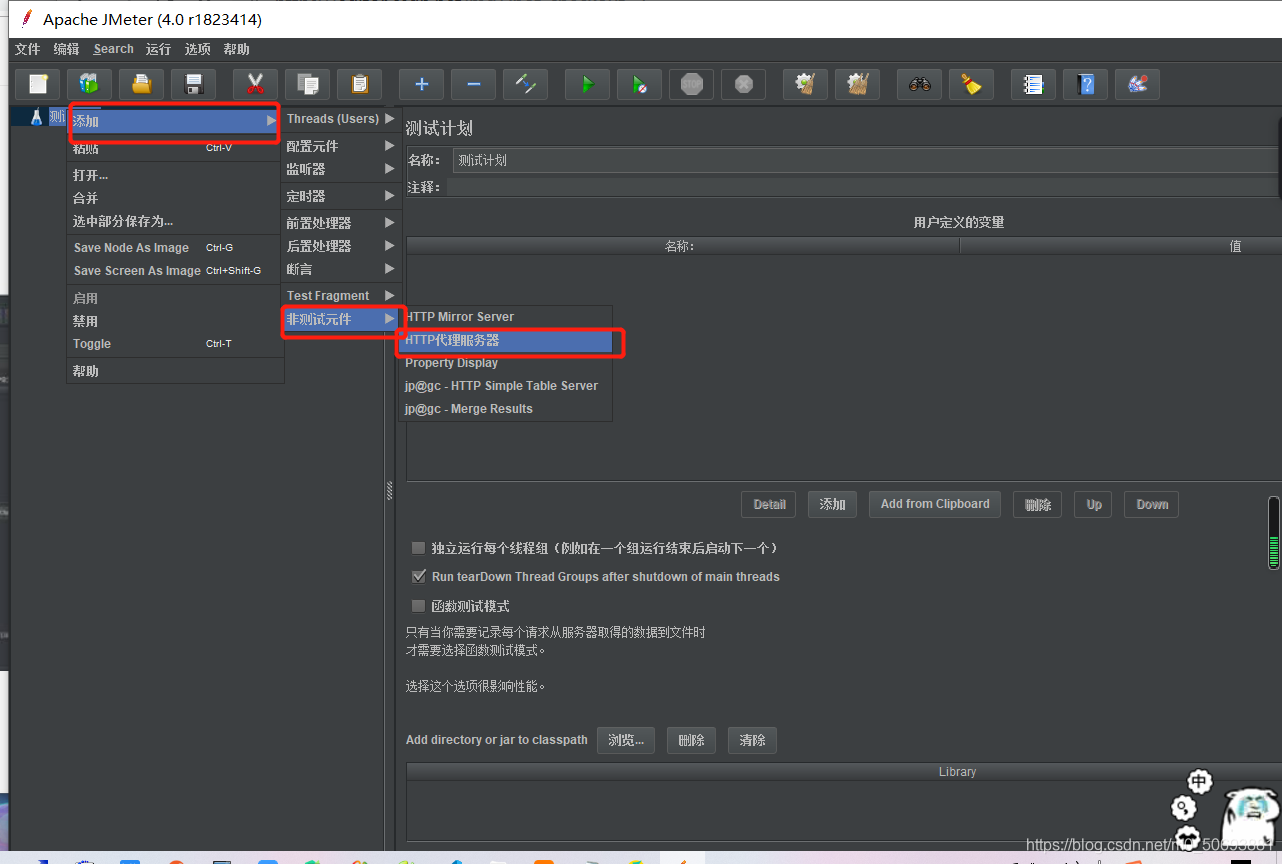Choose jp@gc - Merge Results entry
The width and height of the screenshot is (1282, 864).
click(506, 409)
